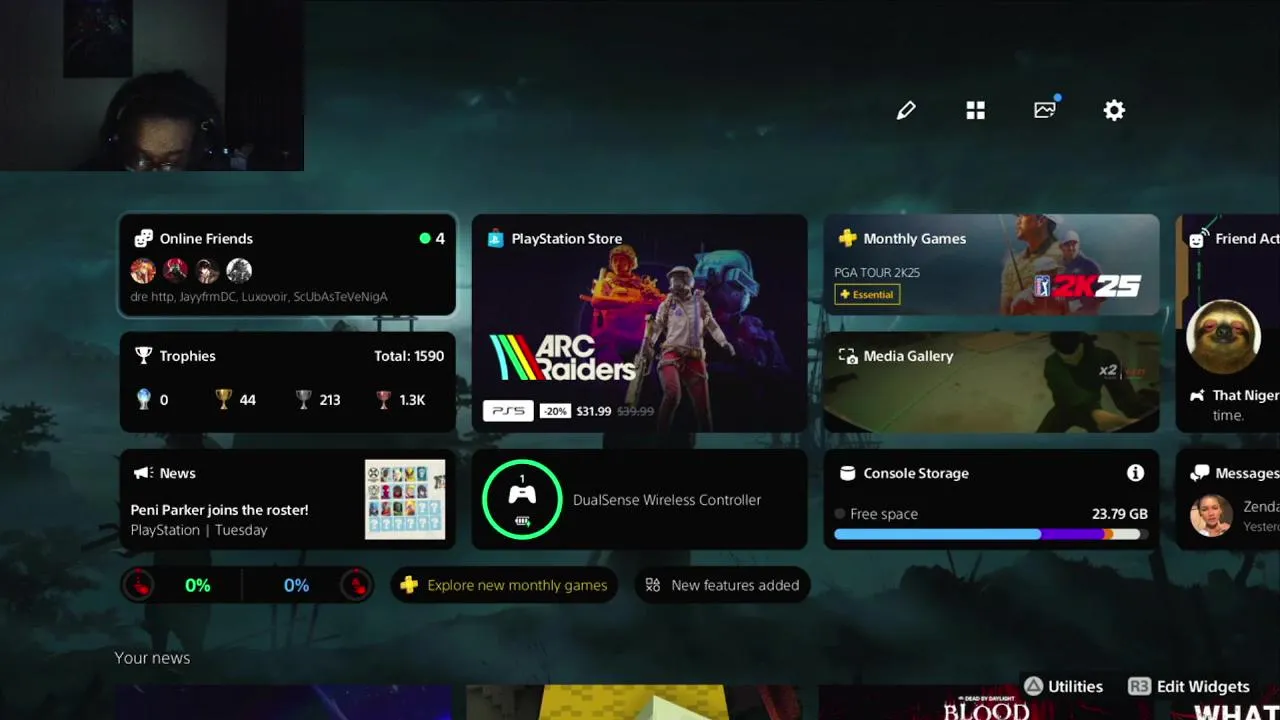Screen dimensions: 1280x720
Task: Click the platinum trophy icon
Action: coord(144,399)
